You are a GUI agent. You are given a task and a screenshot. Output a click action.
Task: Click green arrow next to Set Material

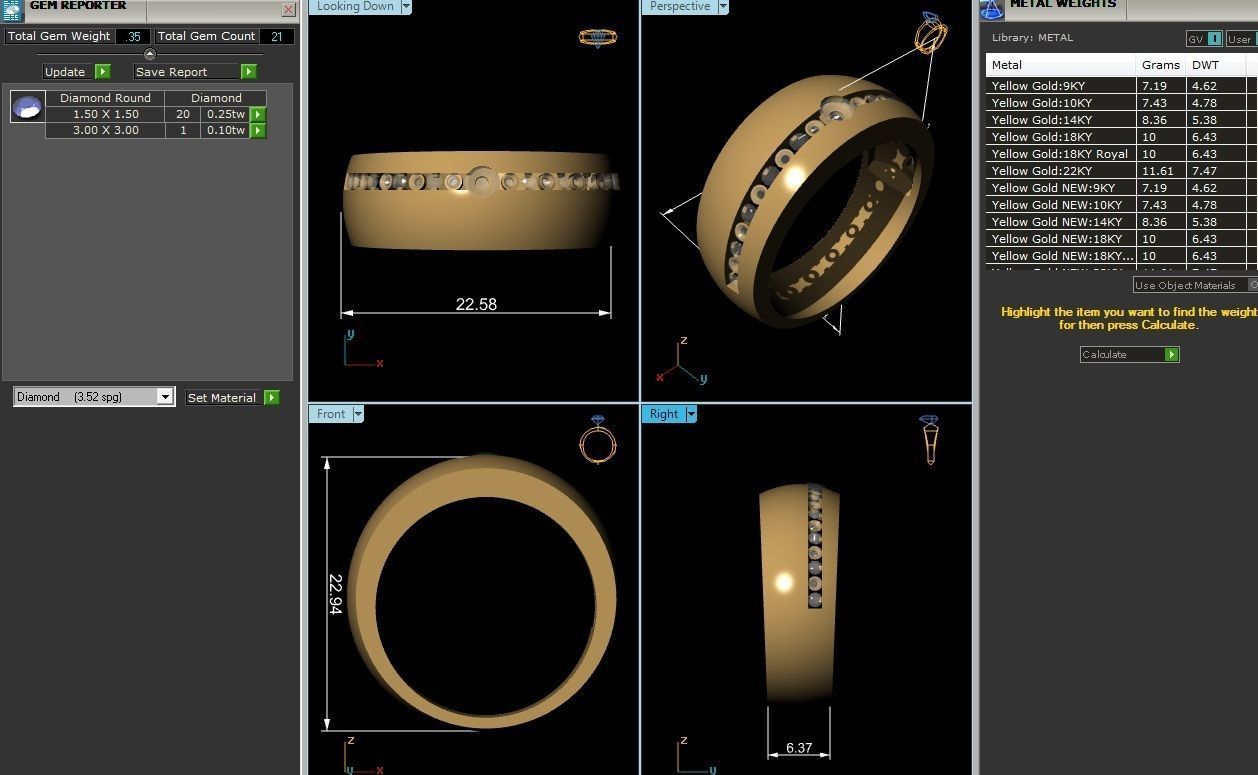271,398
